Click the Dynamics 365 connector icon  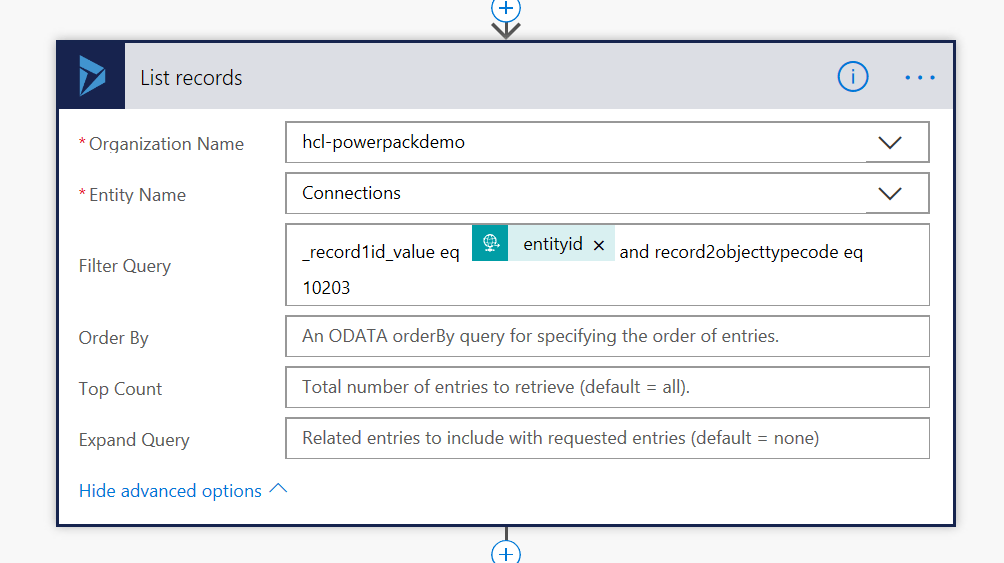[92, 76]
